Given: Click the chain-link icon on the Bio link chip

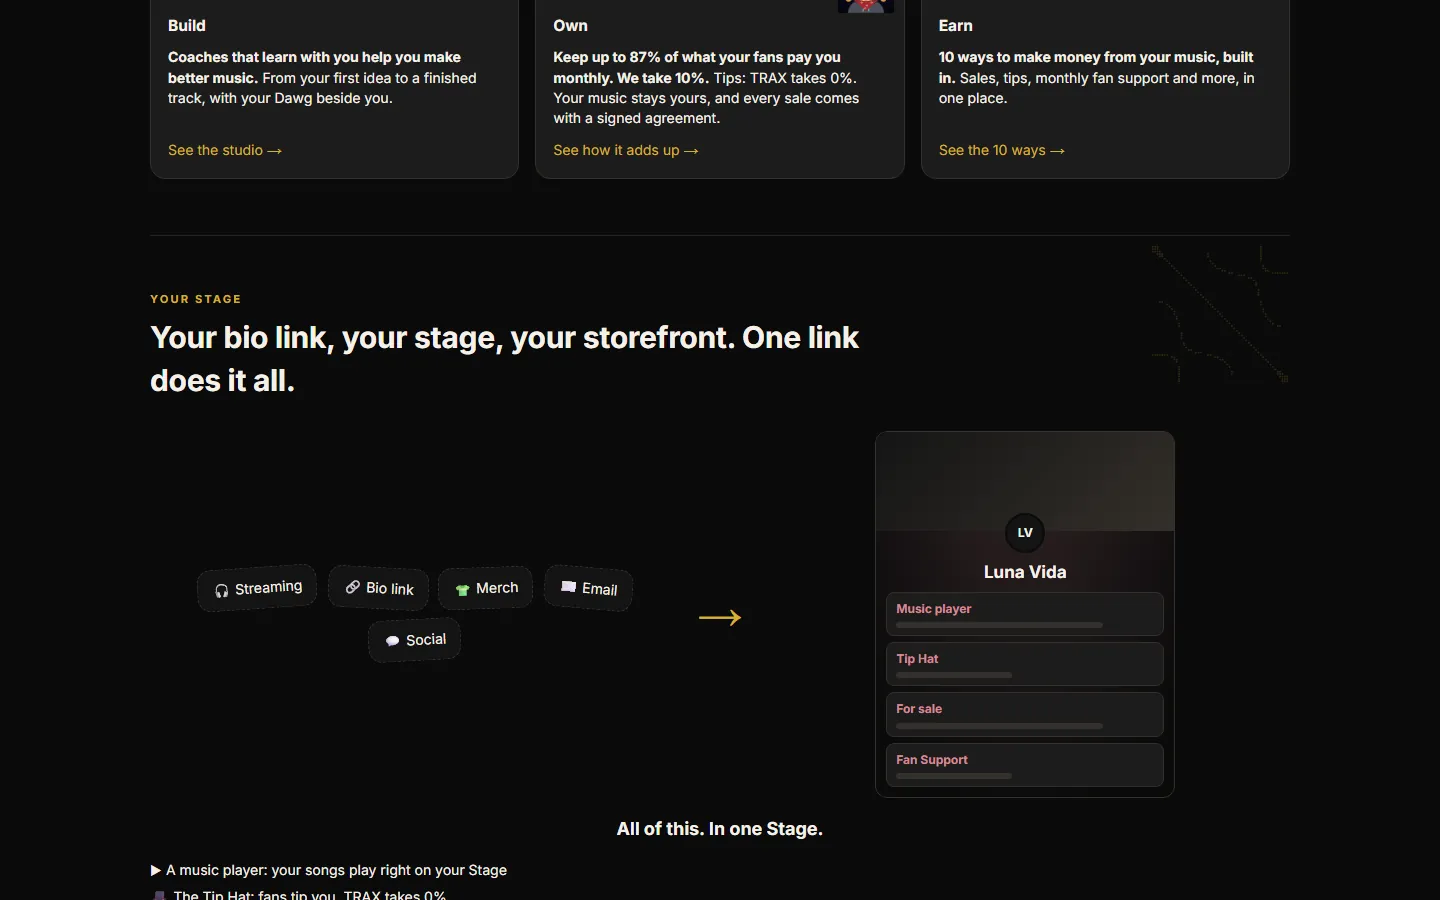Looking at the screenshot, I should (352, 587).
